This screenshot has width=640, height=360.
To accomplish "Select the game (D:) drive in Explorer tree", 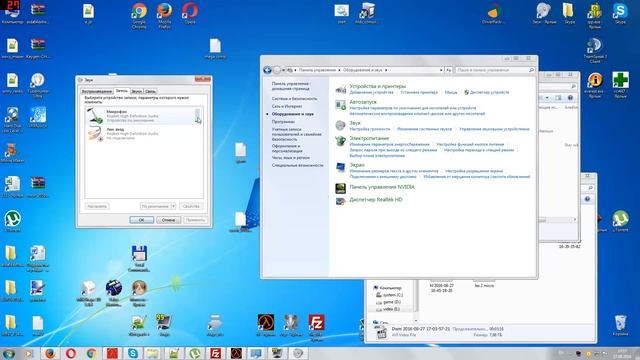I will pyautogui.click(x=391, y=302).
